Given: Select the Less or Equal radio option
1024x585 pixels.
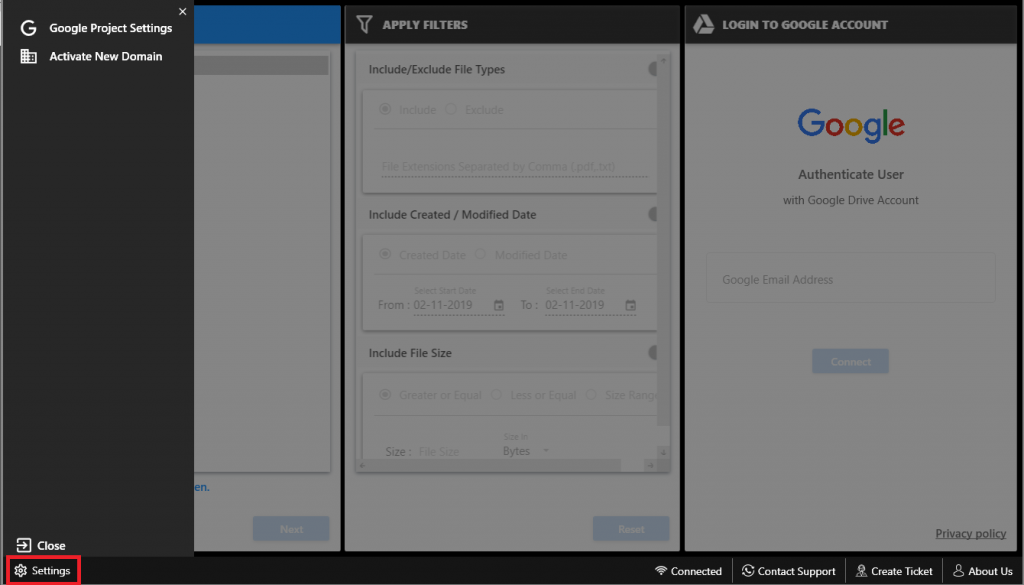Looking at the screenshot, I should coord(496,394).
